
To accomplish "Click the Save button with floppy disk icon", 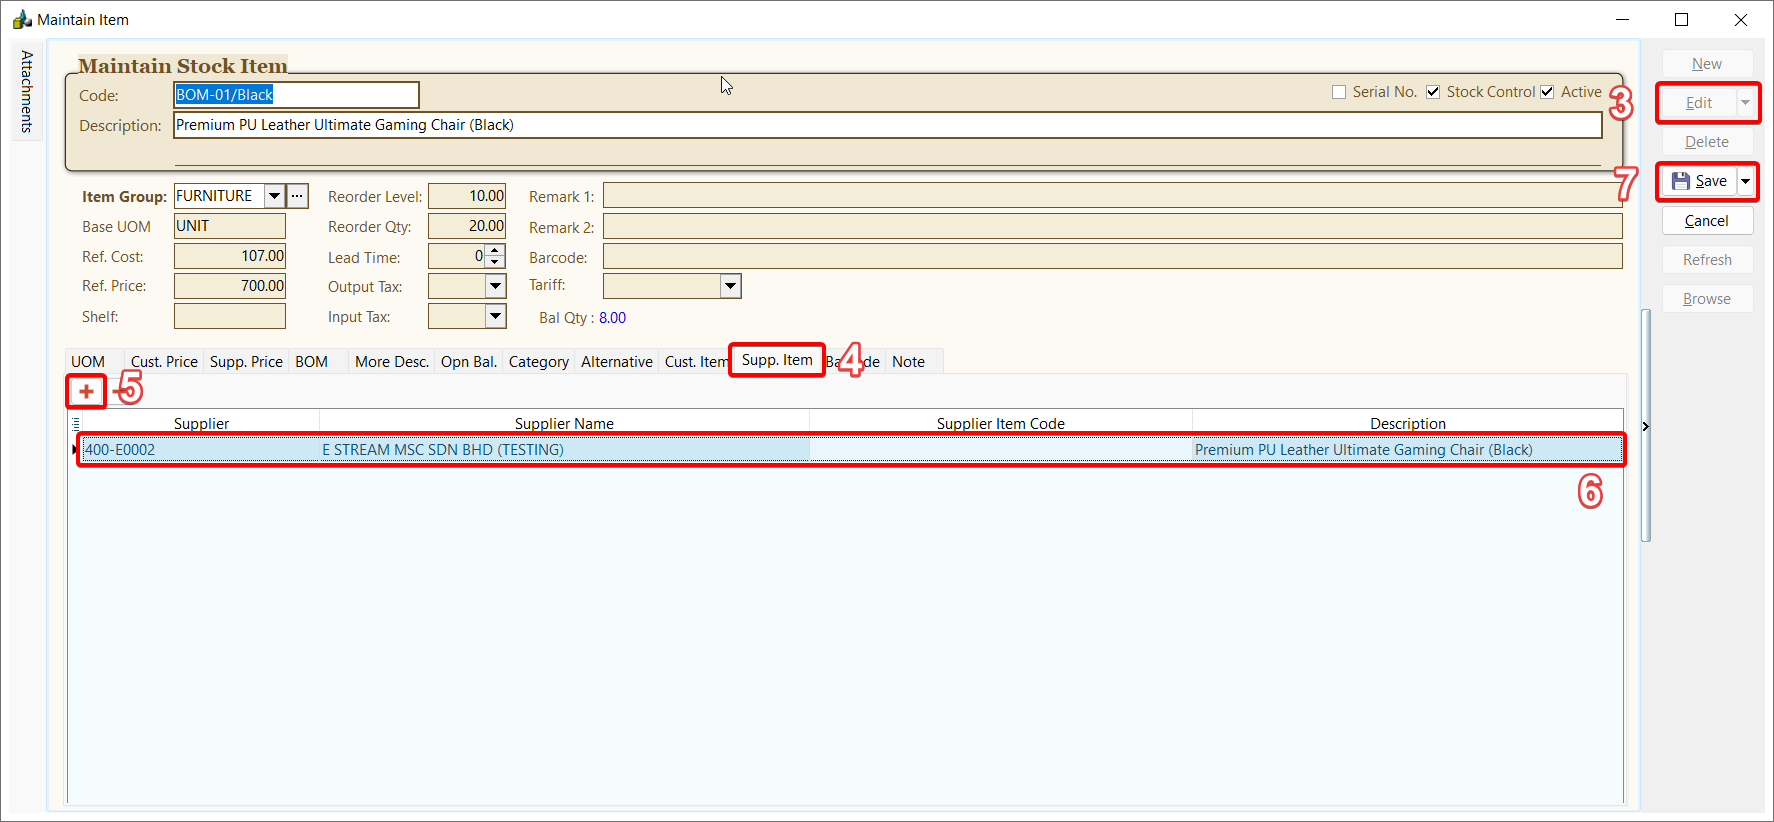I will [x=1699, y=181].
